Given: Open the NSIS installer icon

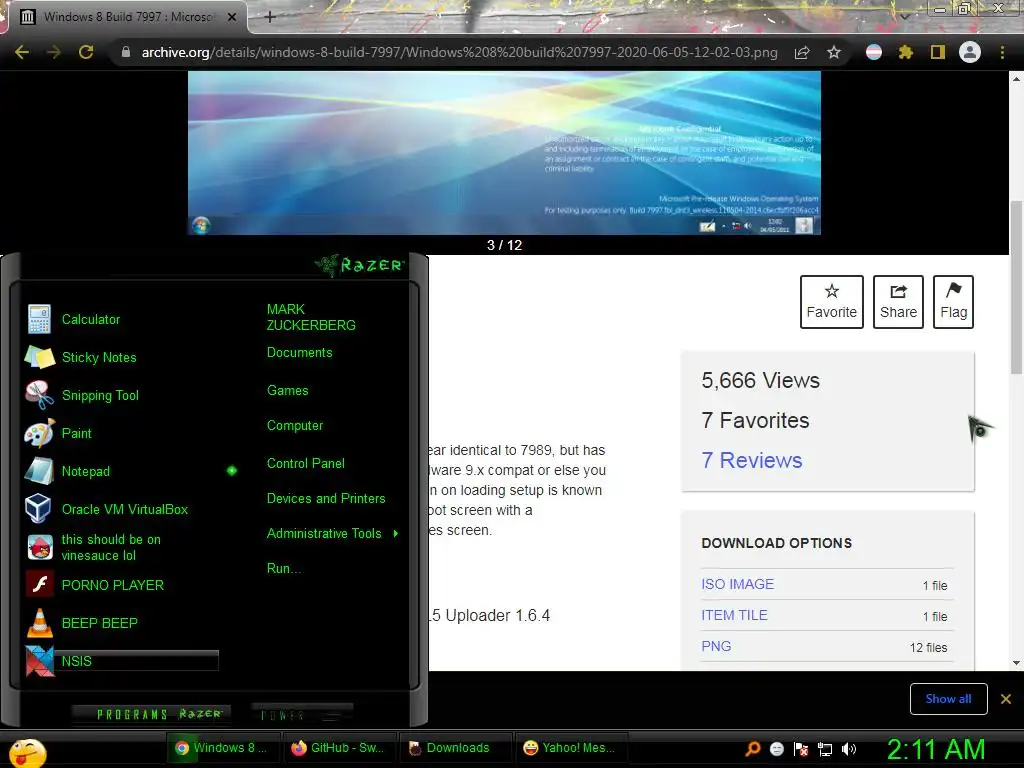Looking at the screenshot, I should click(x=39, y=661).
